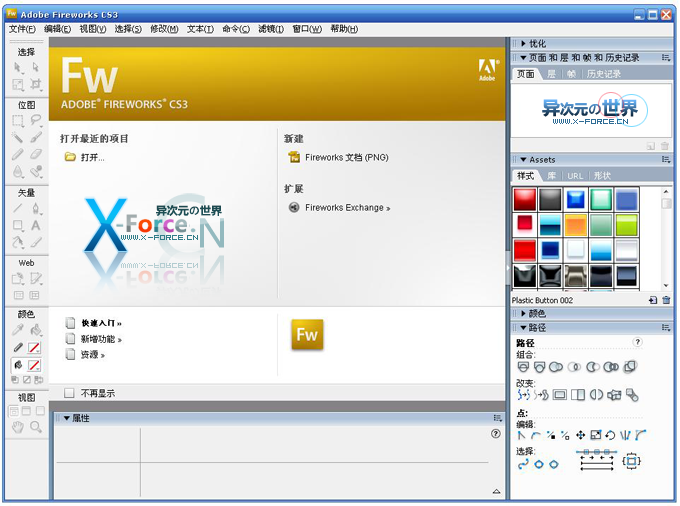Click the styles list down scroll arrow
Screen dimensions: 680x506
pos(666,285)
